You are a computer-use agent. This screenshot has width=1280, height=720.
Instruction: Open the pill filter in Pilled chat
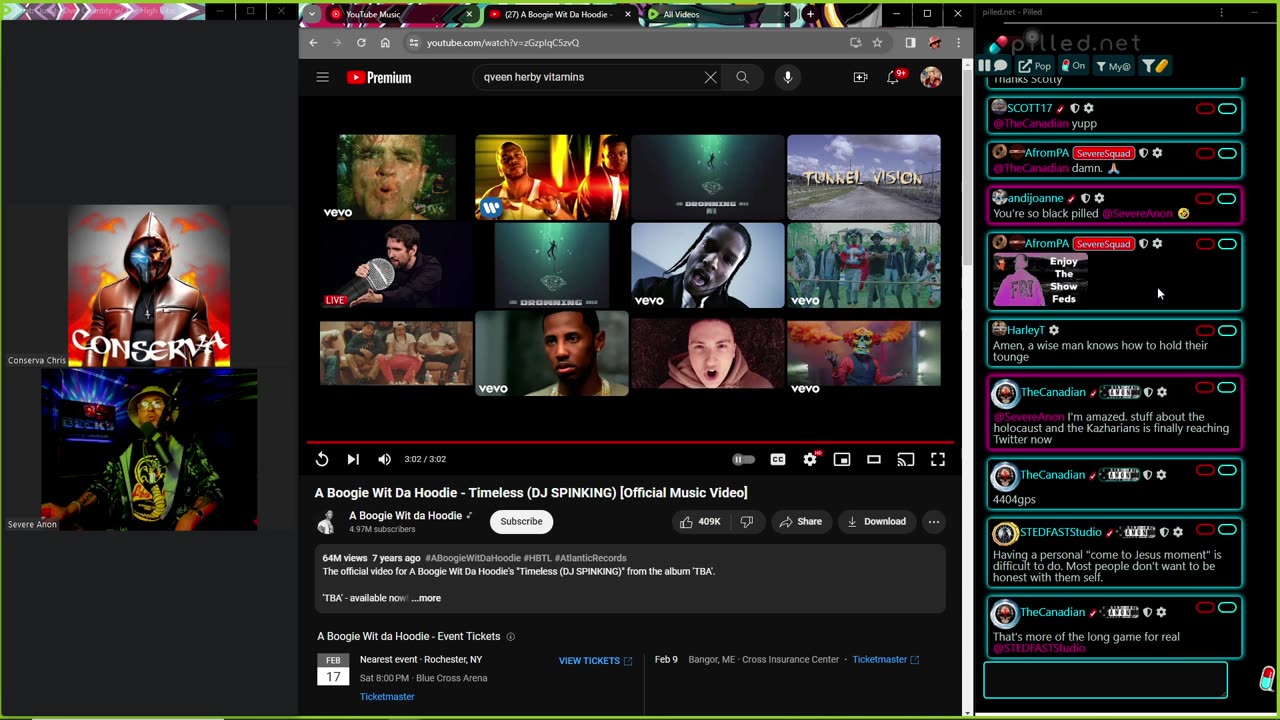(1155, 66)
